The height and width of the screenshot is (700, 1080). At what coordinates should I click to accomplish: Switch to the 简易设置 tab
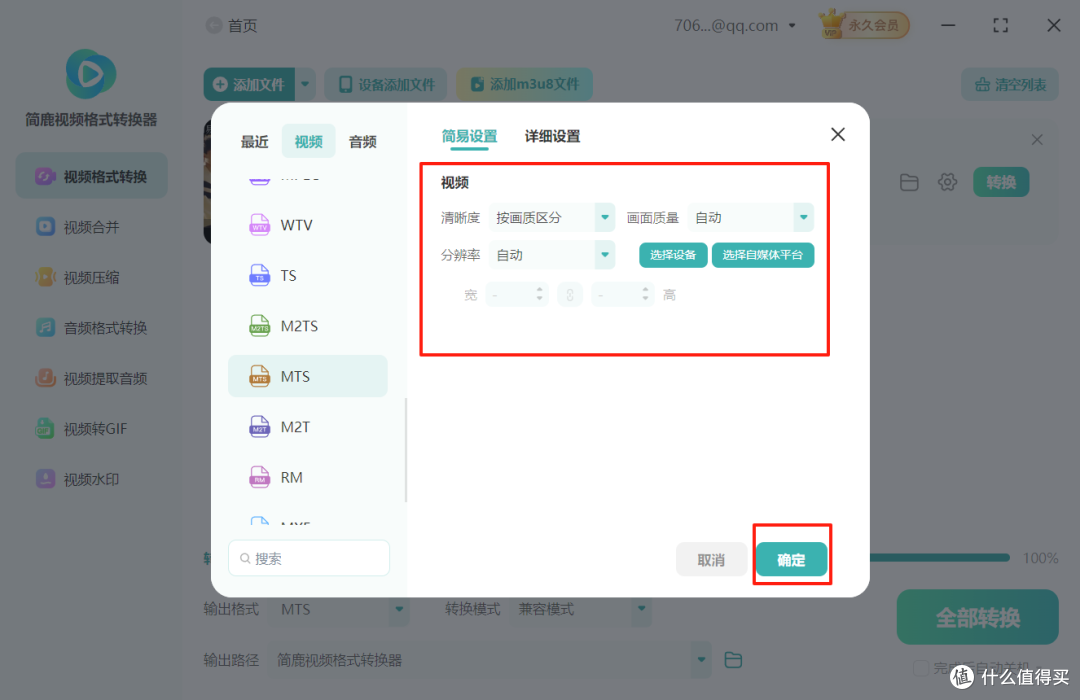pos(469,136)
